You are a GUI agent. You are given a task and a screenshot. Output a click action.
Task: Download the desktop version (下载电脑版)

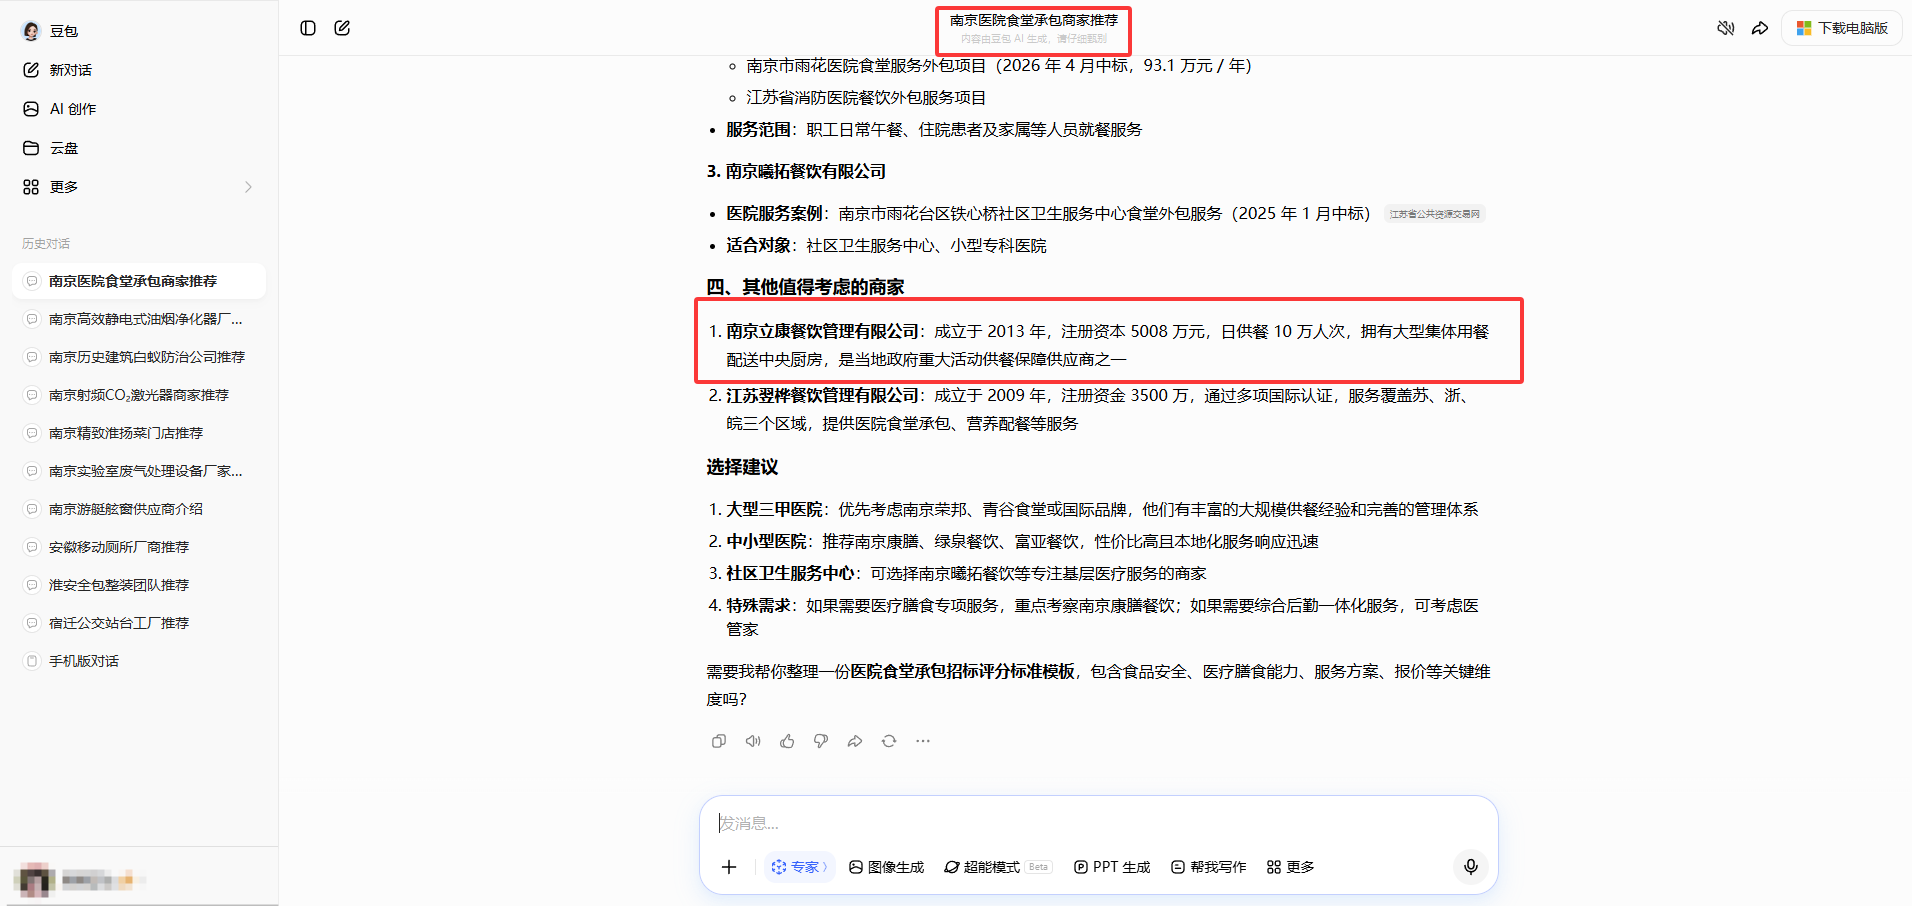click(x=1842, y=28)
